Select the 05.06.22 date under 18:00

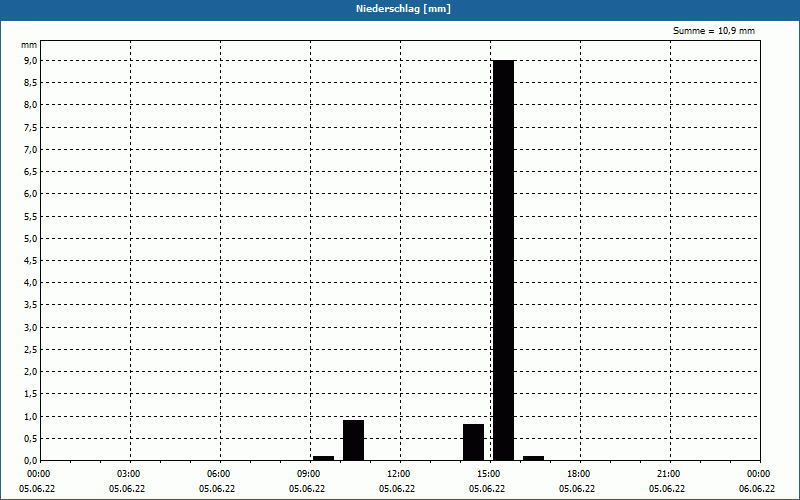pos(577,488)
